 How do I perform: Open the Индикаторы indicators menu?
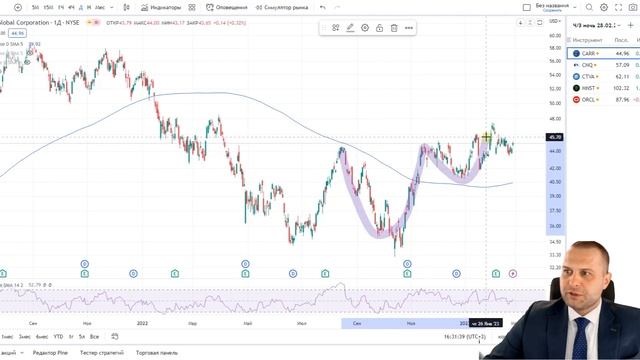160,7
